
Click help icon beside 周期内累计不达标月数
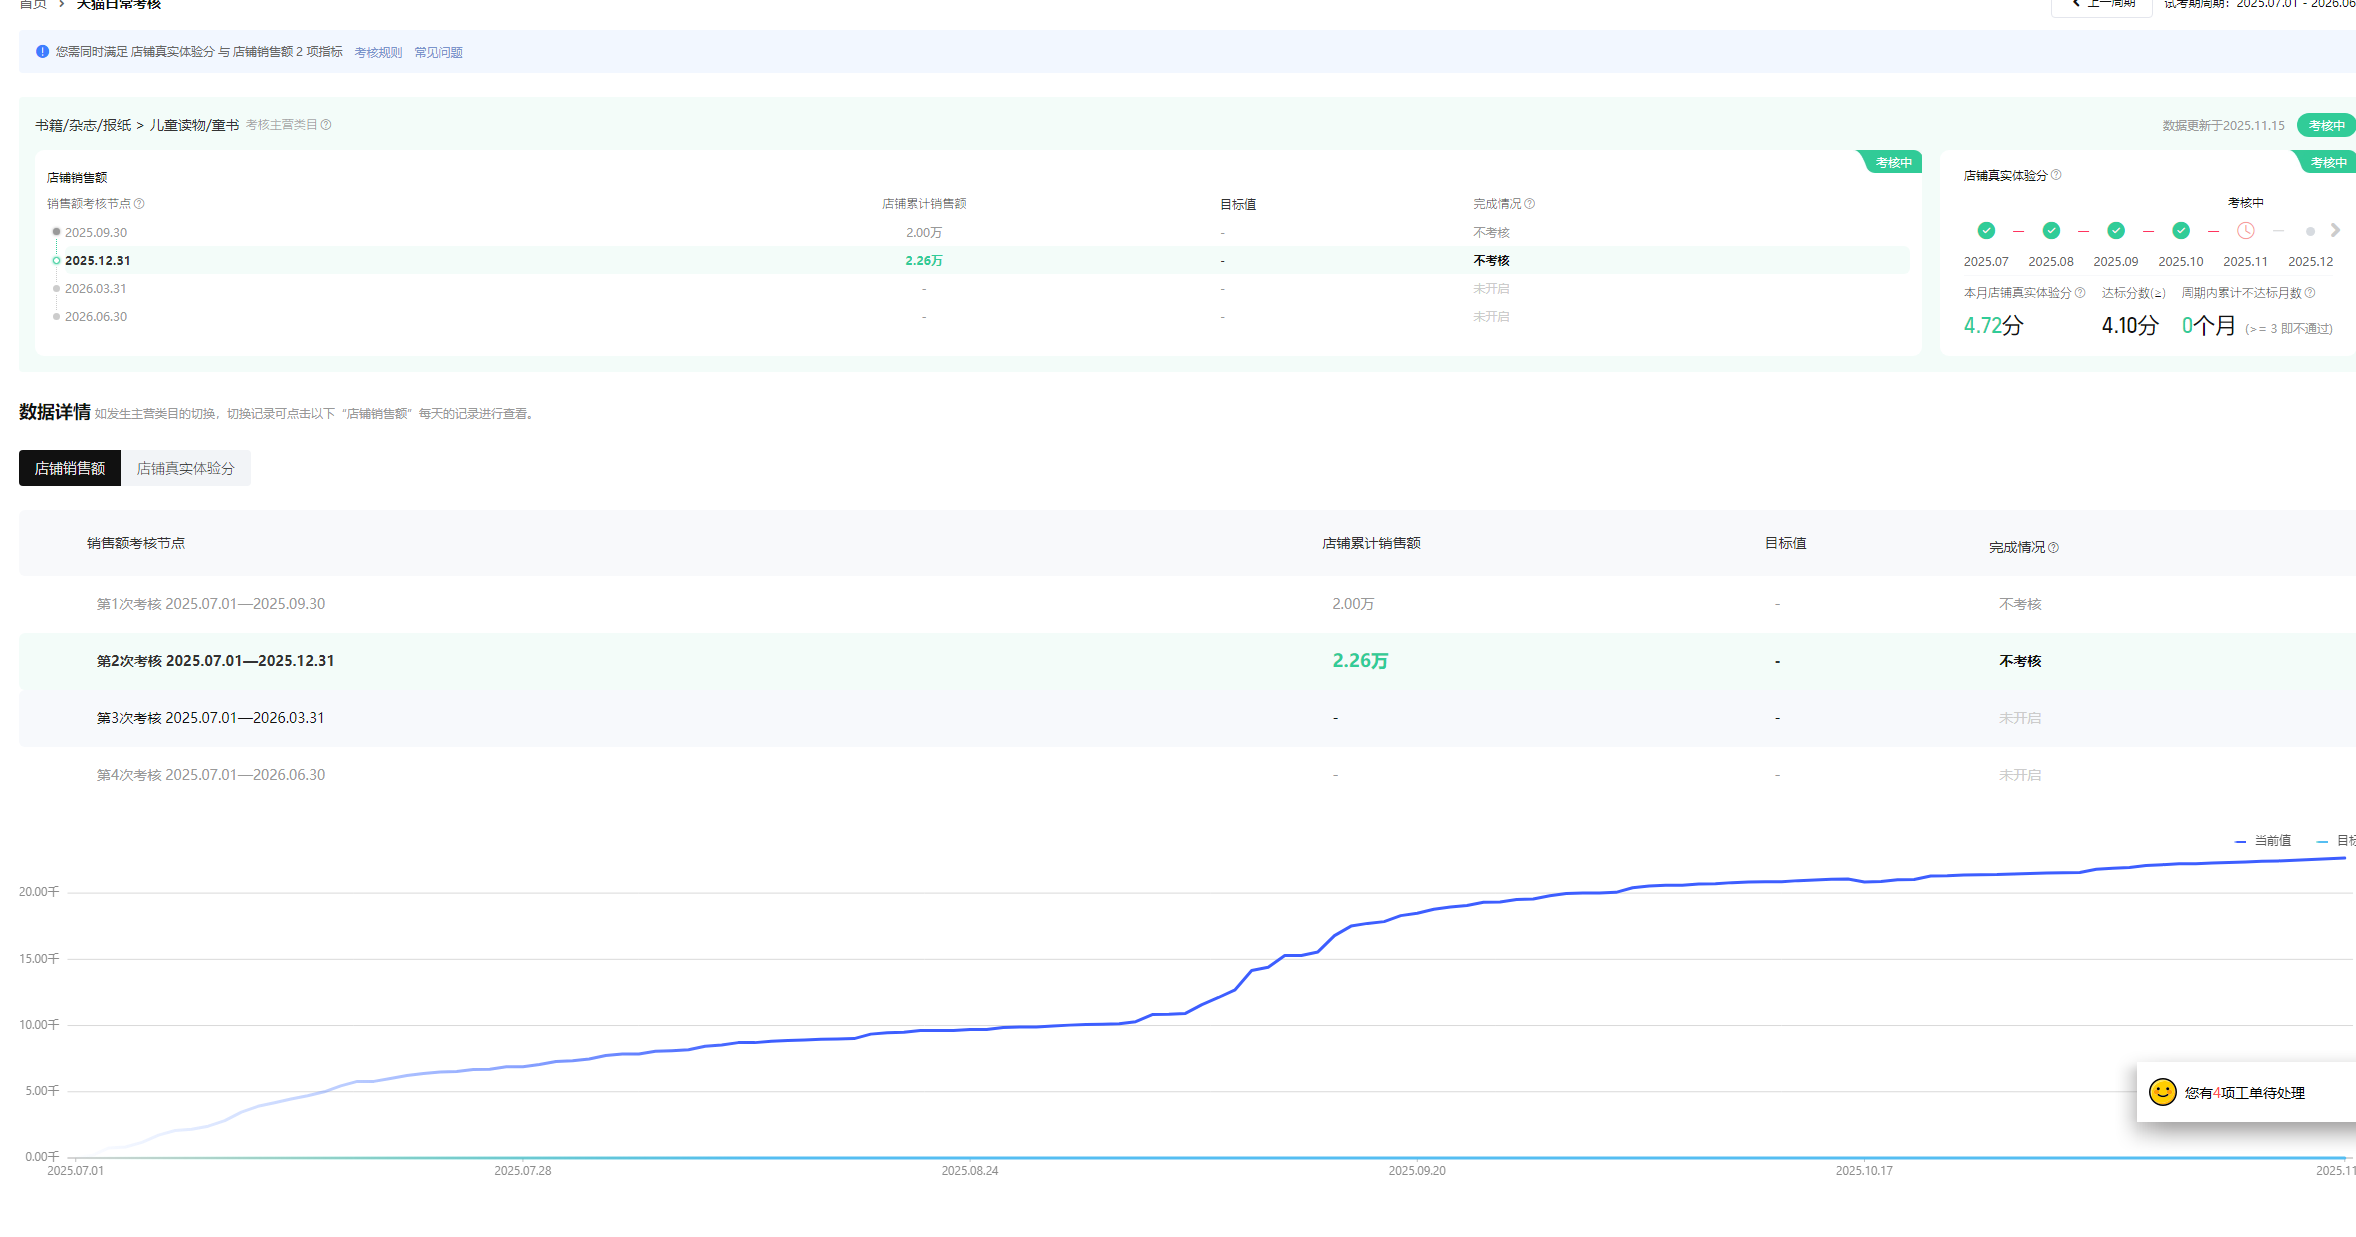tap(2310, 293)
